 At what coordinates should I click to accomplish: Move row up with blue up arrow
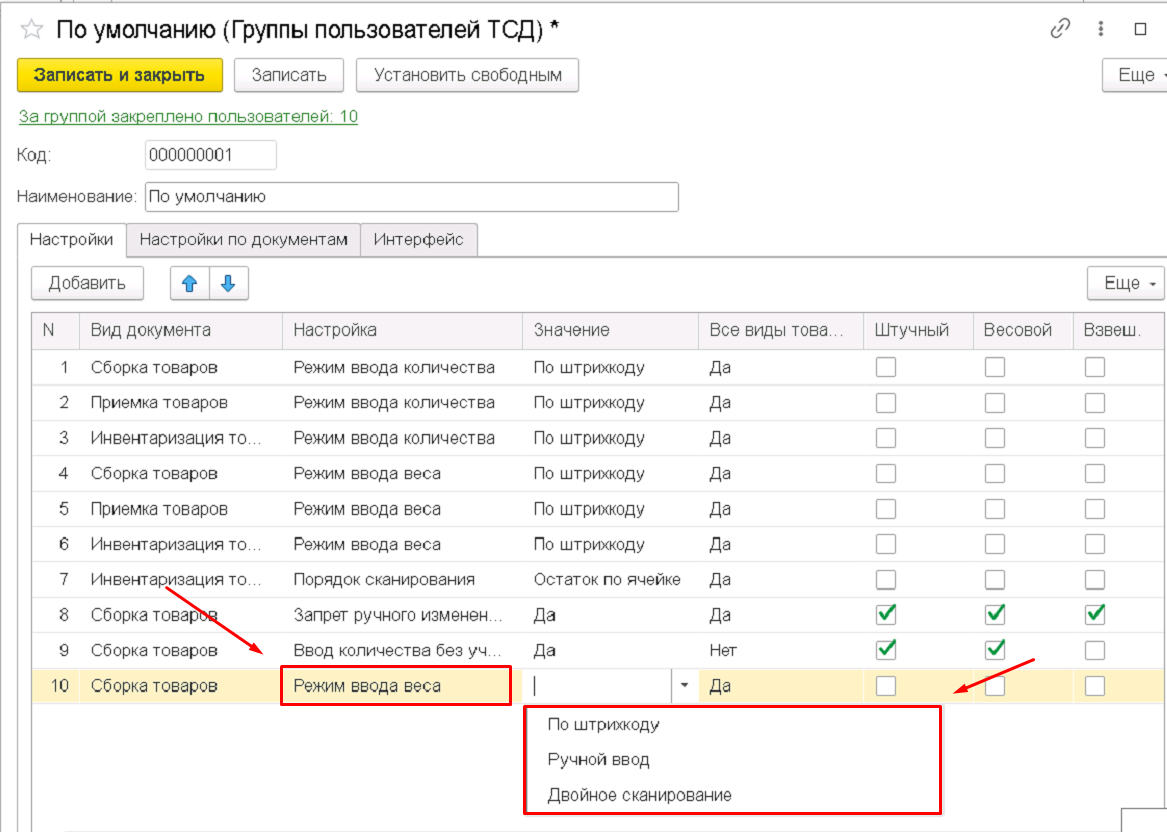(190, 283)
